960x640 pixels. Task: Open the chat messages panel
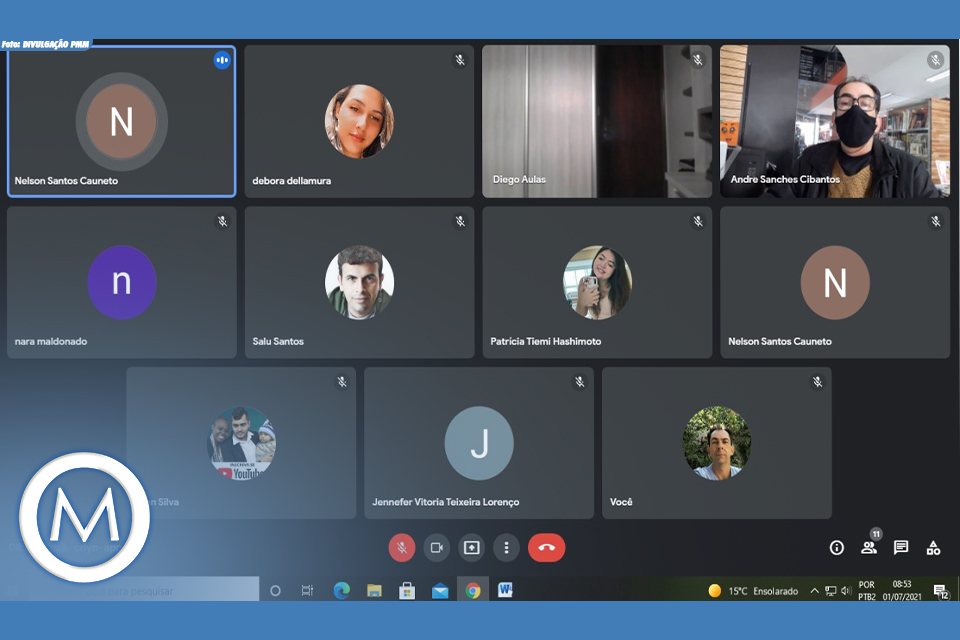(x=901, y=548)
